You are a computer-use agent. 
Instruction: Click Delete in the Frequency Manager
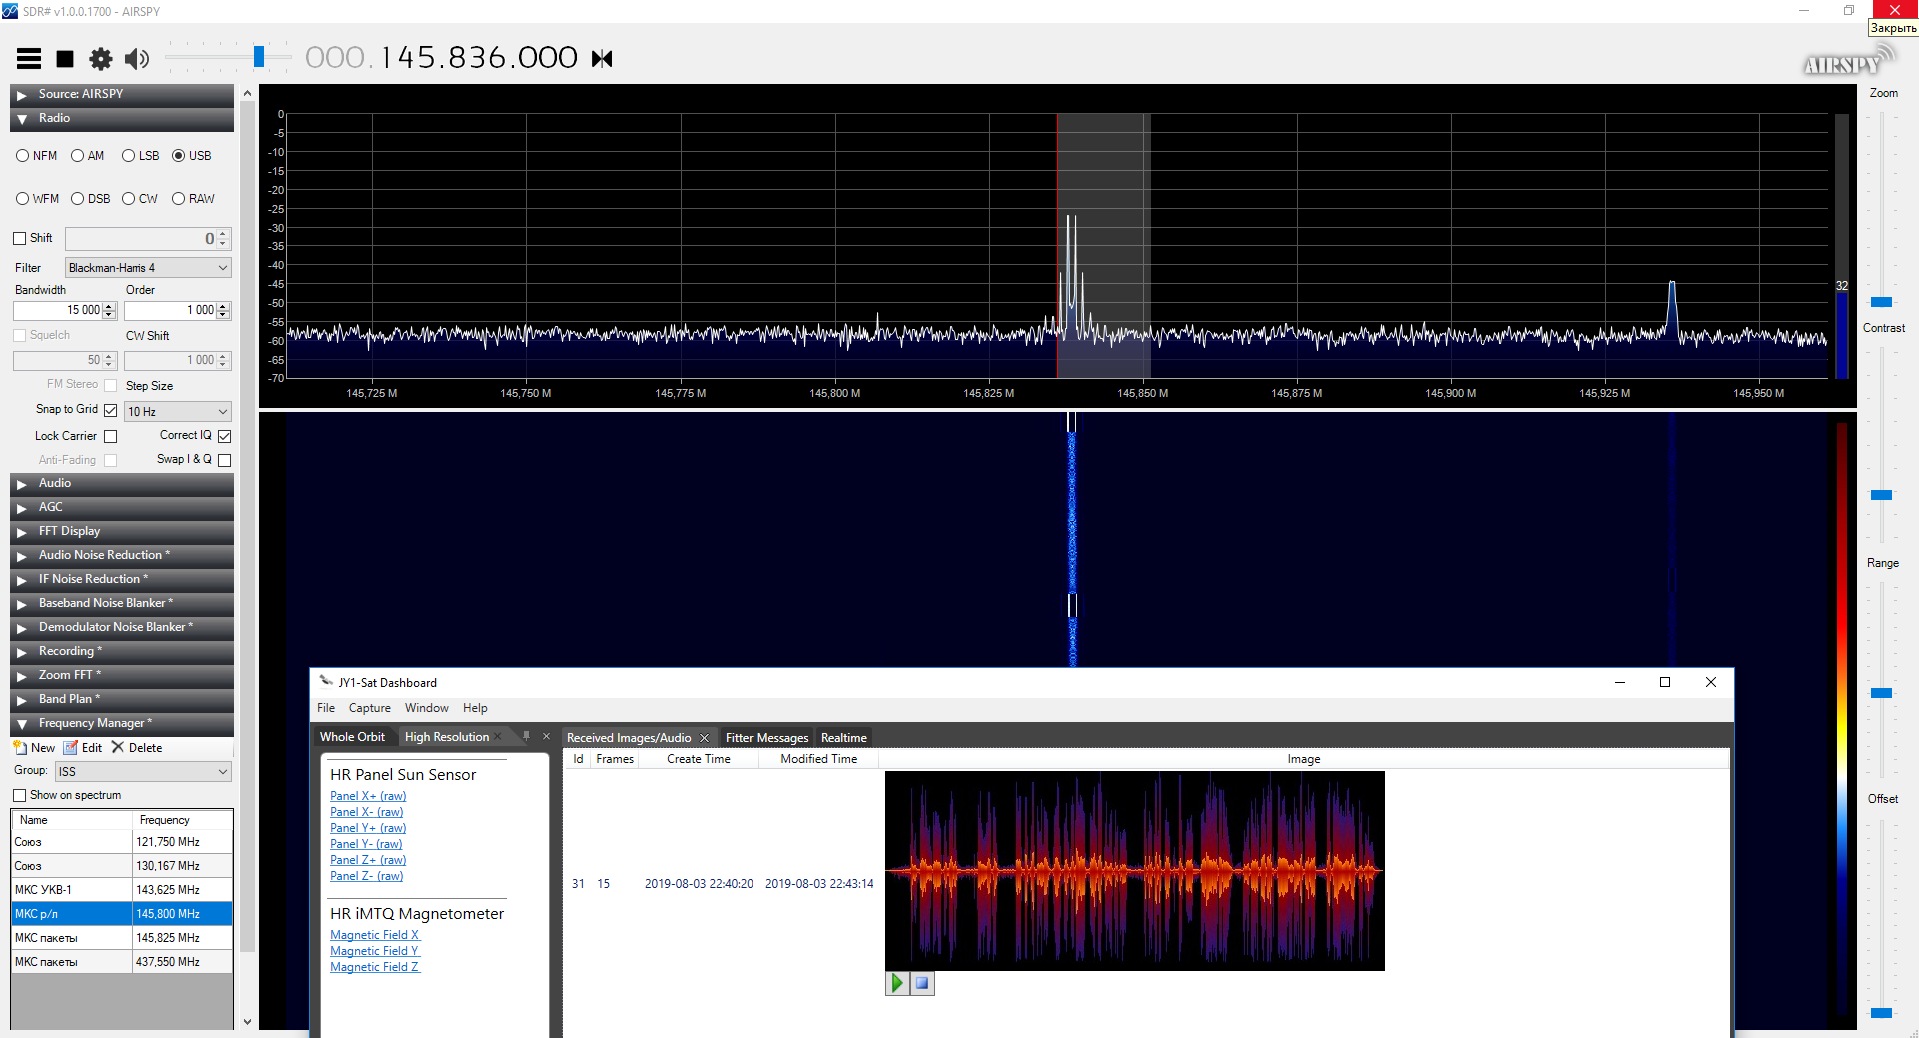click(x=137, y=748)
